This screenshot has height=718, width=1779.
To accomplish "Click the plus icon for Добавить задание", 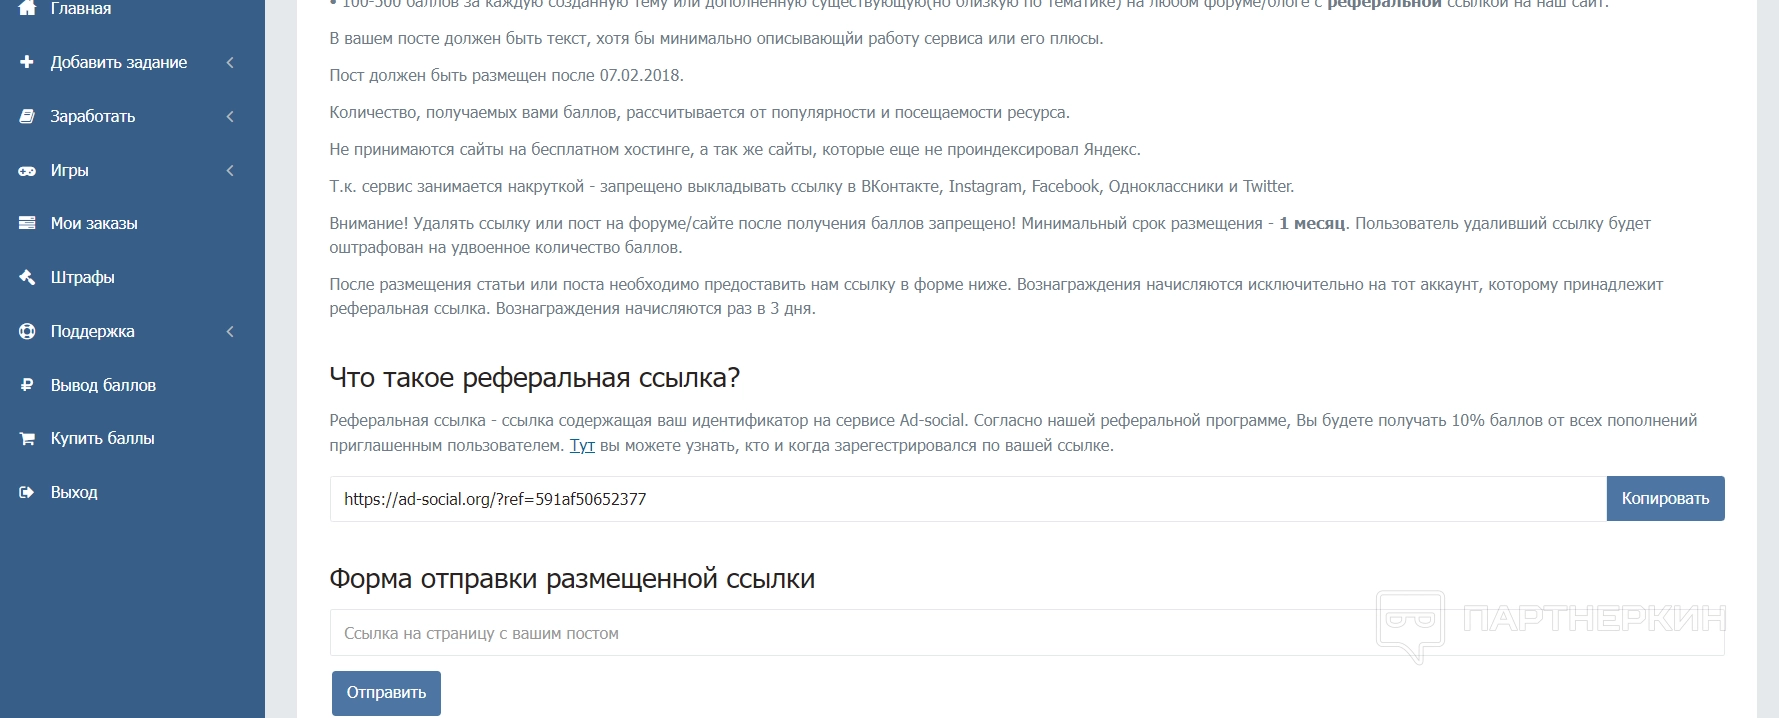I will 27,62.
